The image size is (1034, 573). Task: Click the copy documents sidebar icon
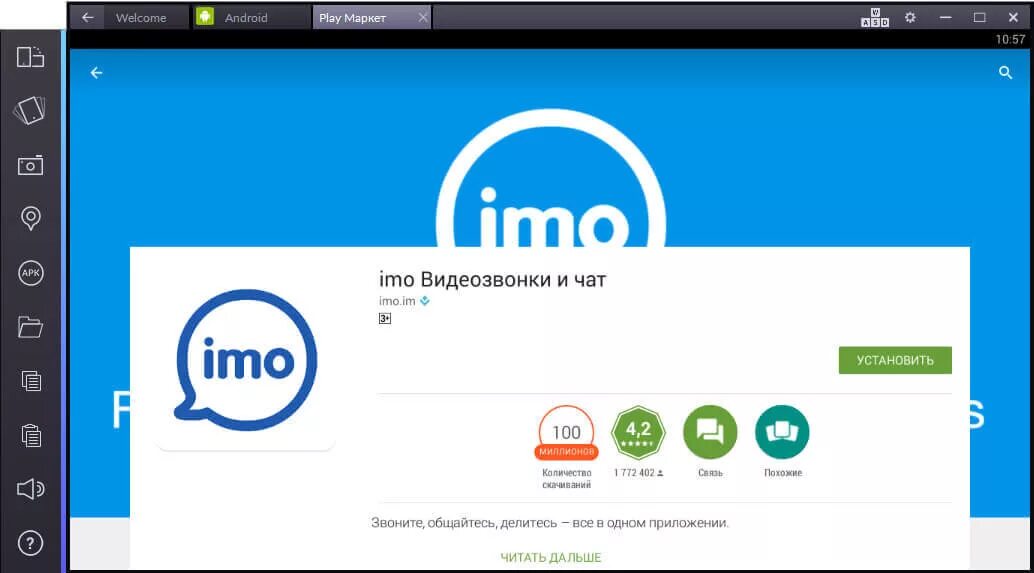tap(30, 381)
